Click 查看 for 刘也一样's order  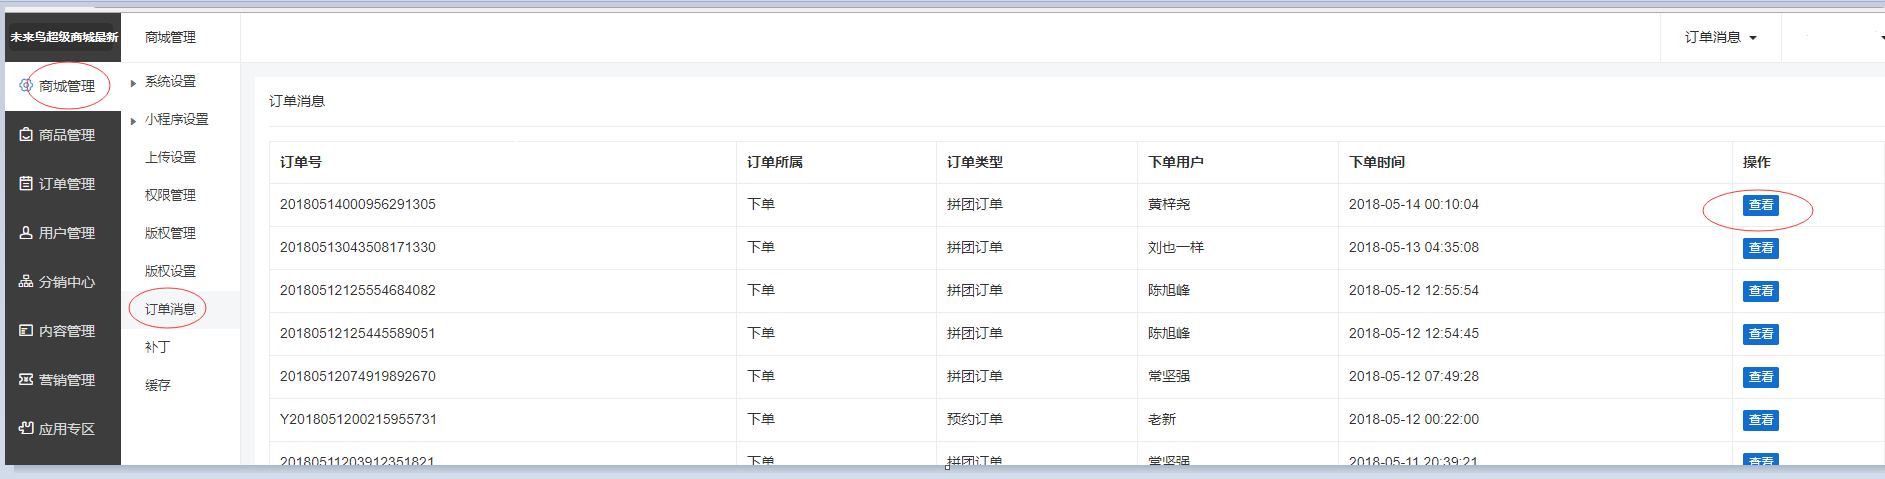pos(1760,248)
